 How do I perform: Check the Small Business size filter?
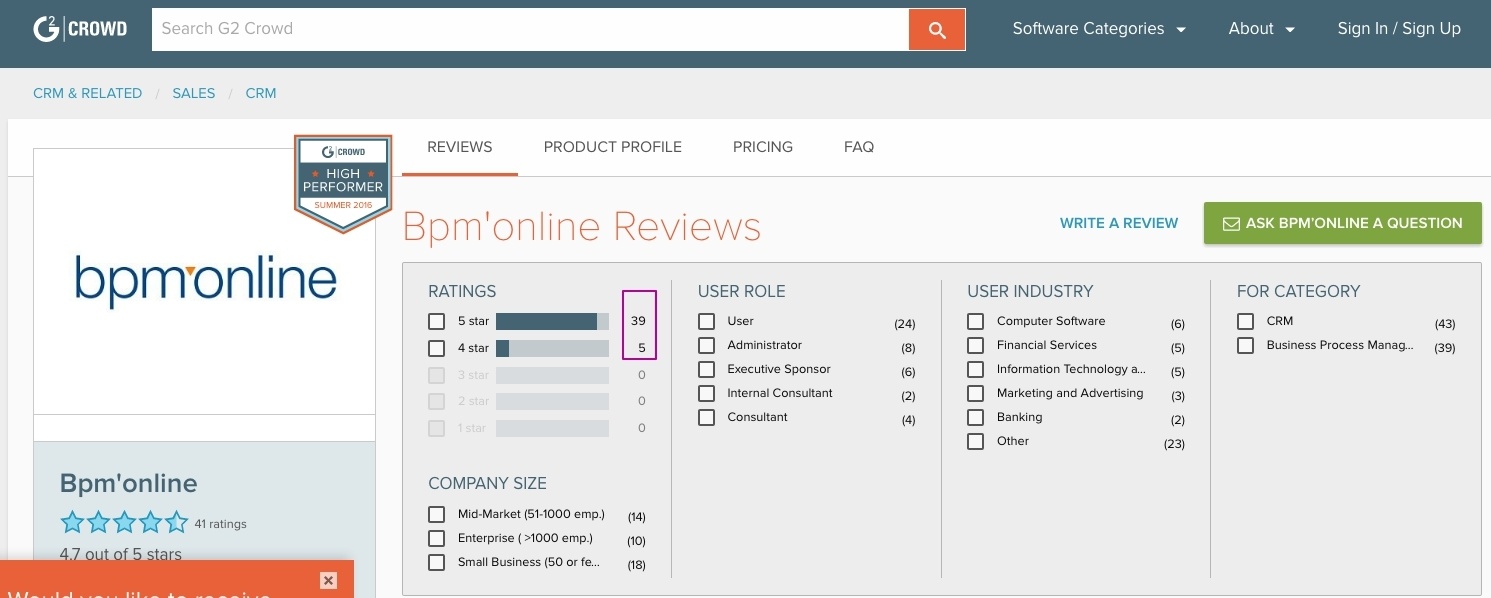(x=436, y=562)
